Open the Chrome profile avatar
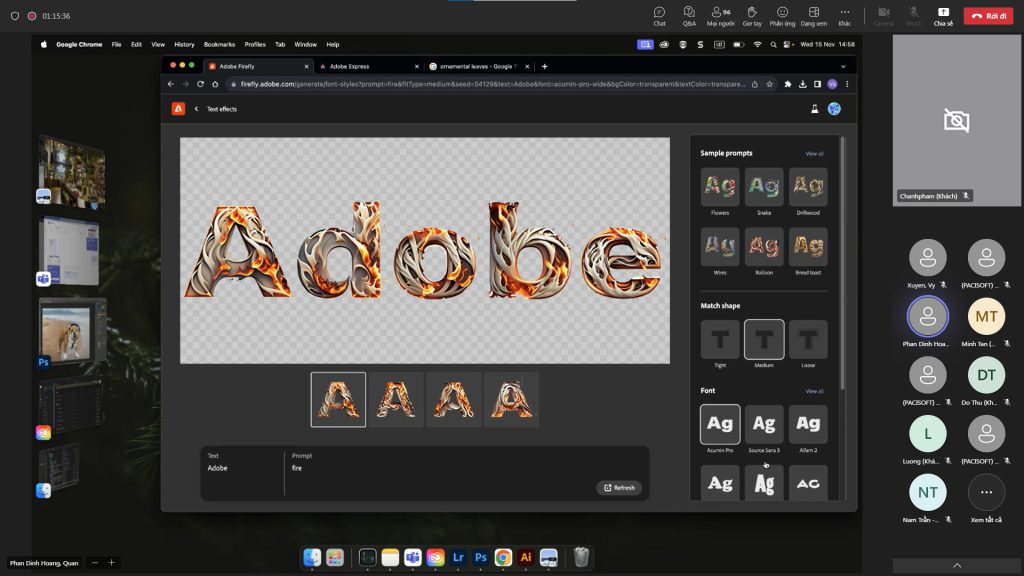1024x576 pixels. [x=832, y=84]
